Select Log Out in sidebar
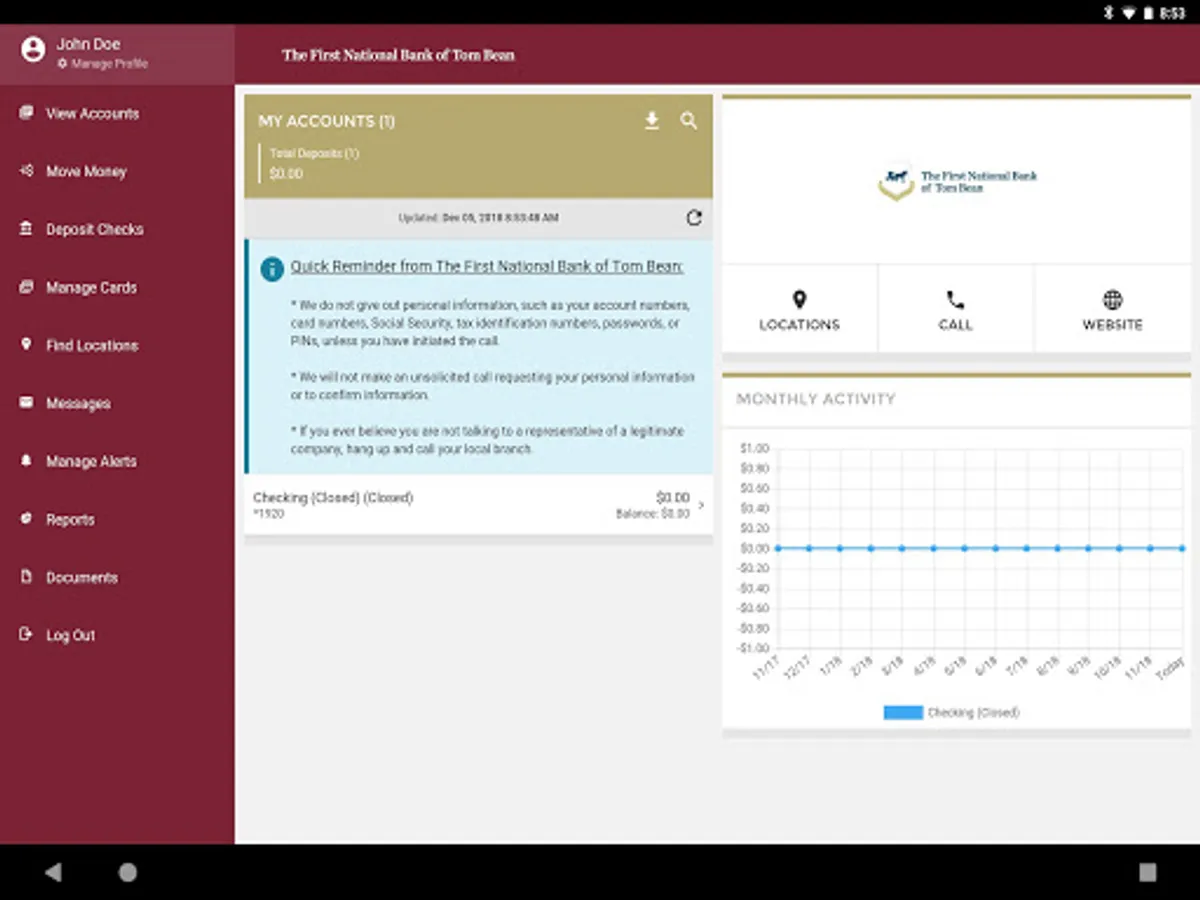The height and width of the screenshot is (900, 1200). pyautogui.click(x=71, y=636)
